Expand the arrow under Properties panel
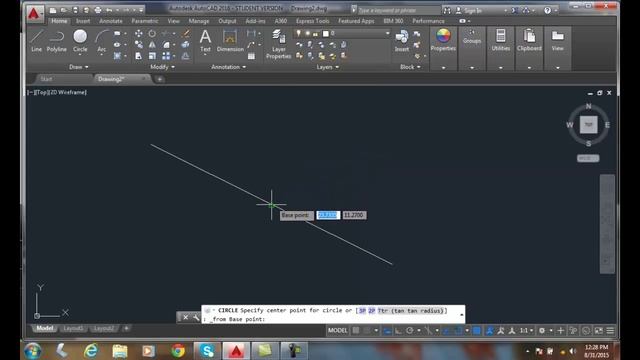 pos(443,68)
